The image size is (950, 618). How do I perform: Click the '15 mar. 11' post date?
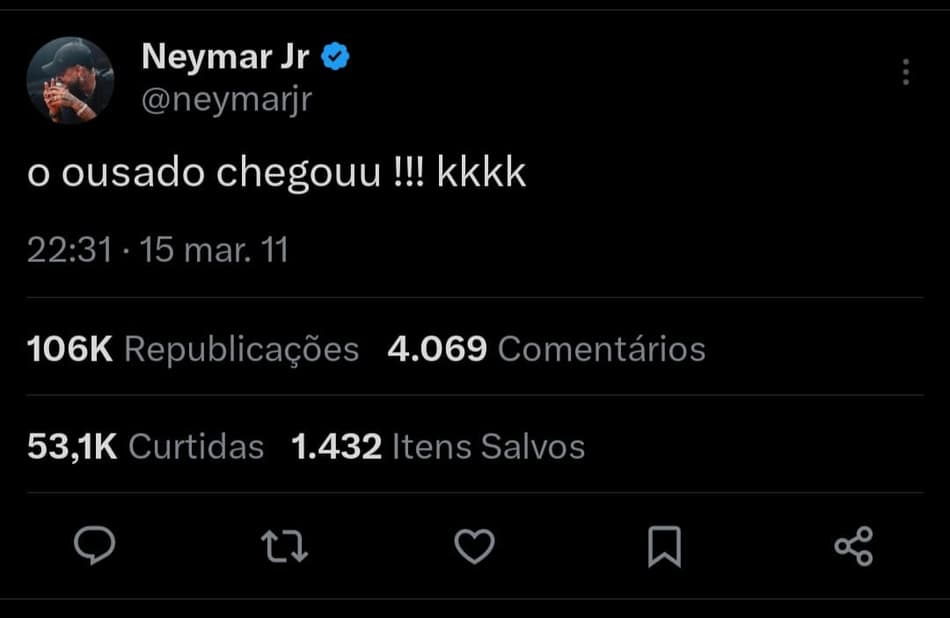[x=215, y=249]
